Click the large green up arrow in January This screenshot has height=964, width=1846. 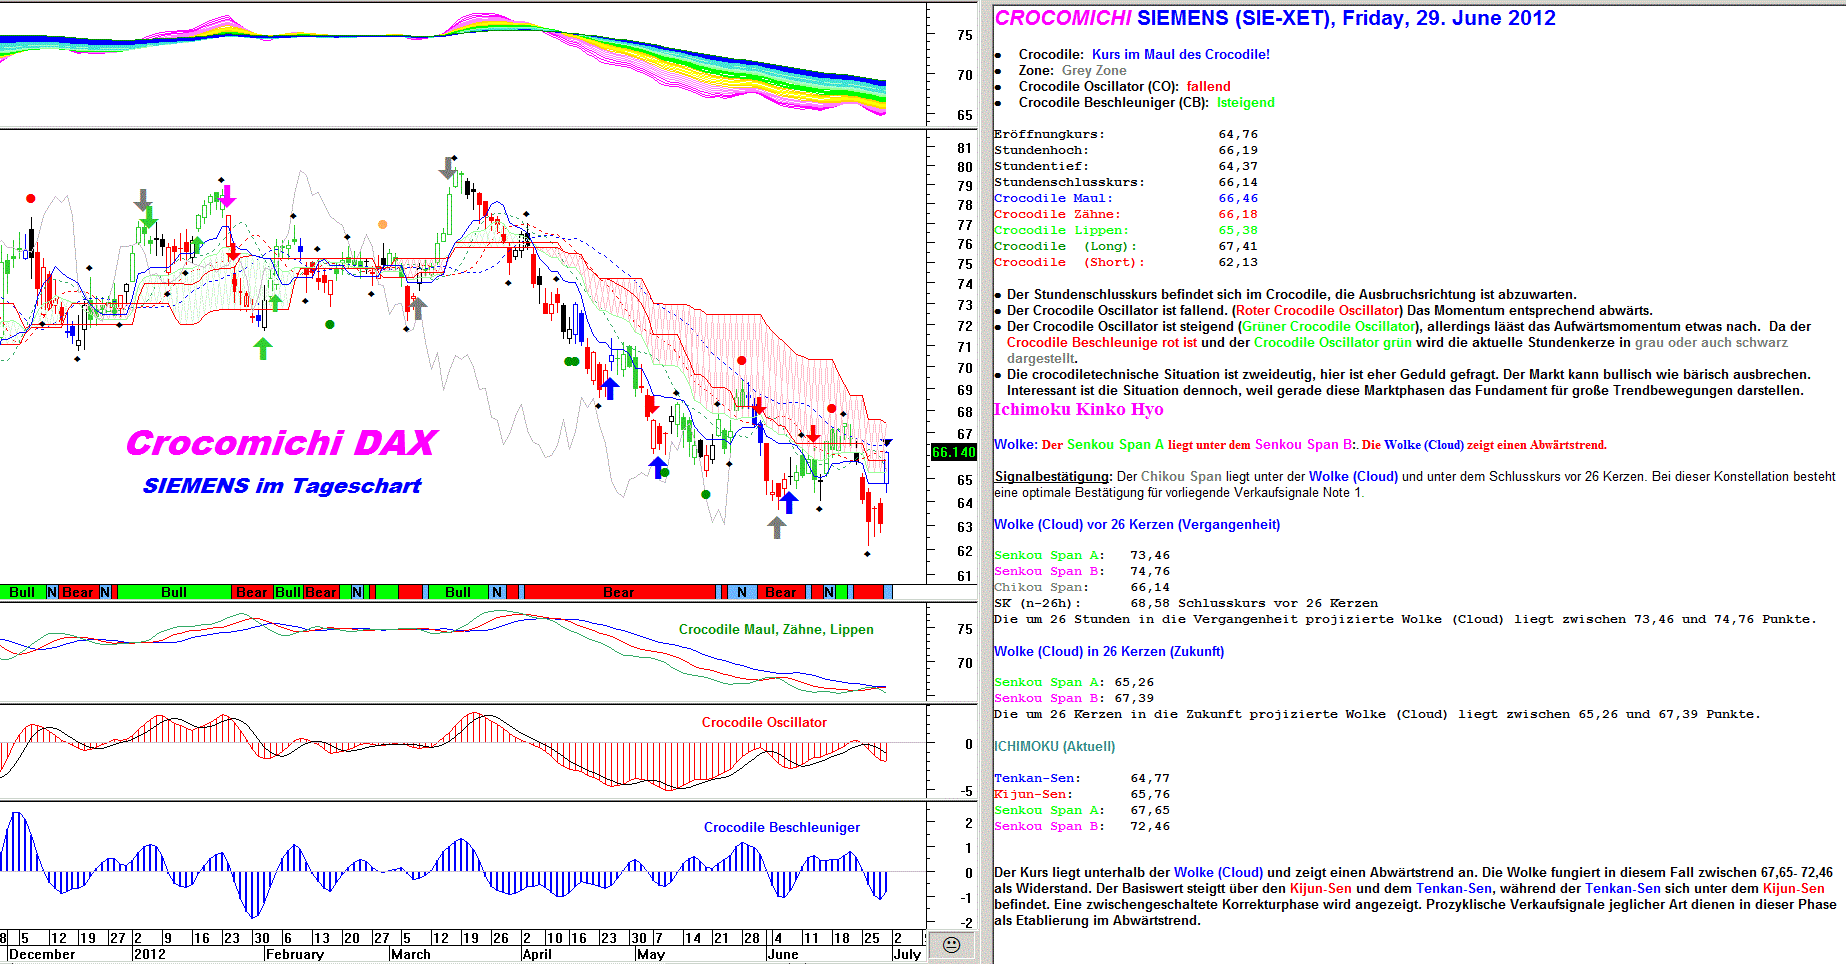coord(263,348)
